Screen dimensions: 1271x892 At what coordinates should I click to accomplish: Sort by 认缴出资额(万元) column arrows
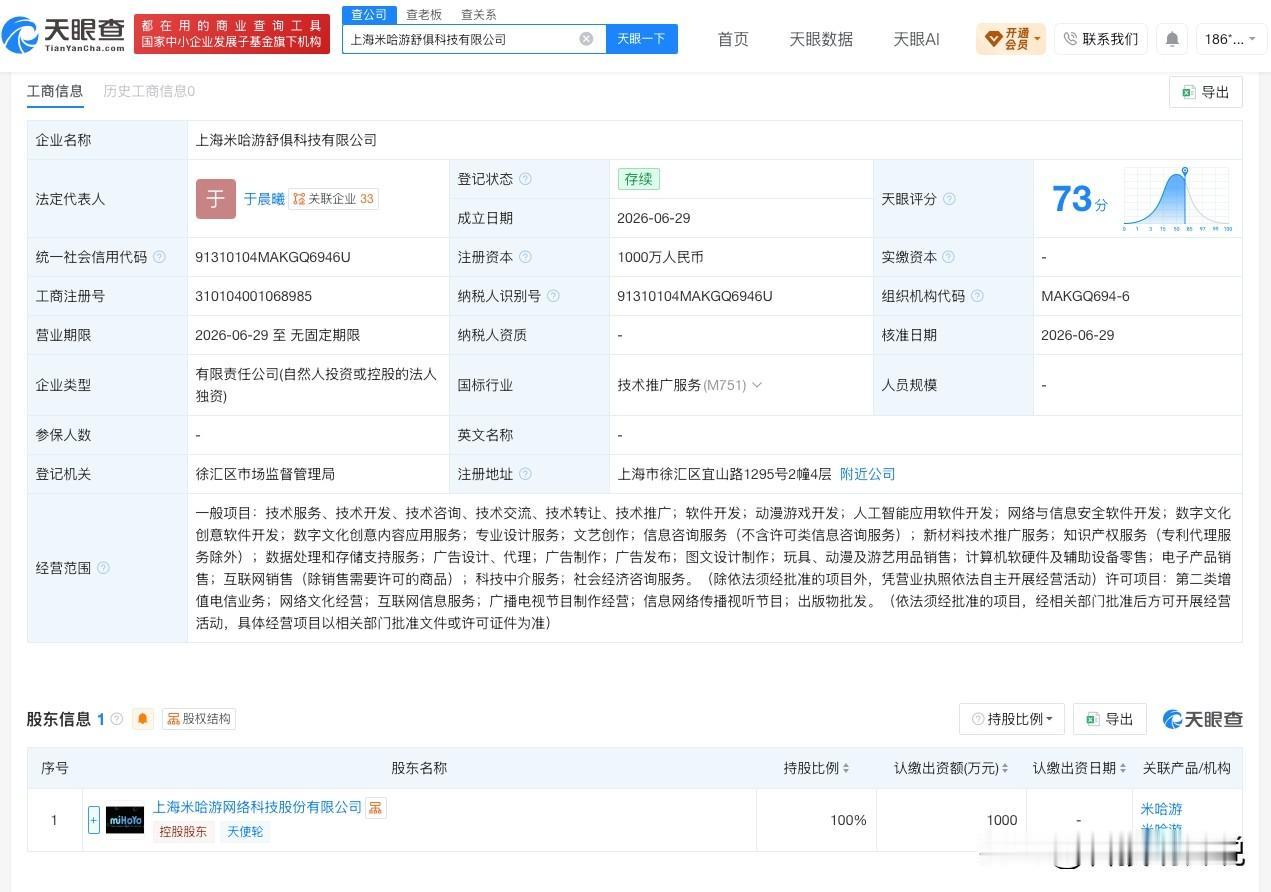(1005, 768)
